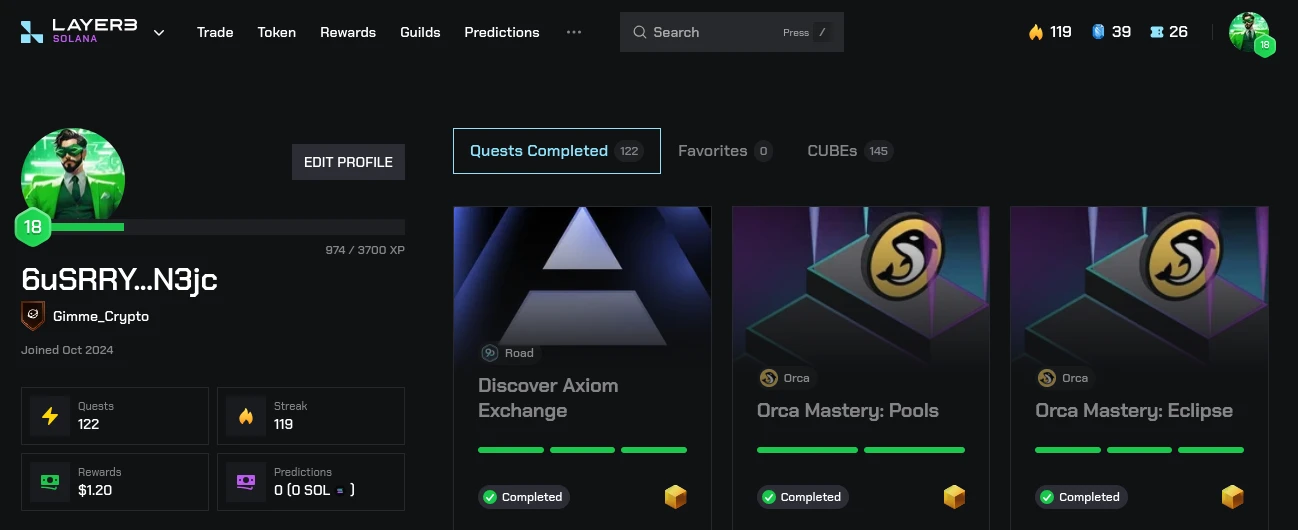Switch to the CUBEs tab
This screenshot has height=530, width=1298.
pos(849,151)
